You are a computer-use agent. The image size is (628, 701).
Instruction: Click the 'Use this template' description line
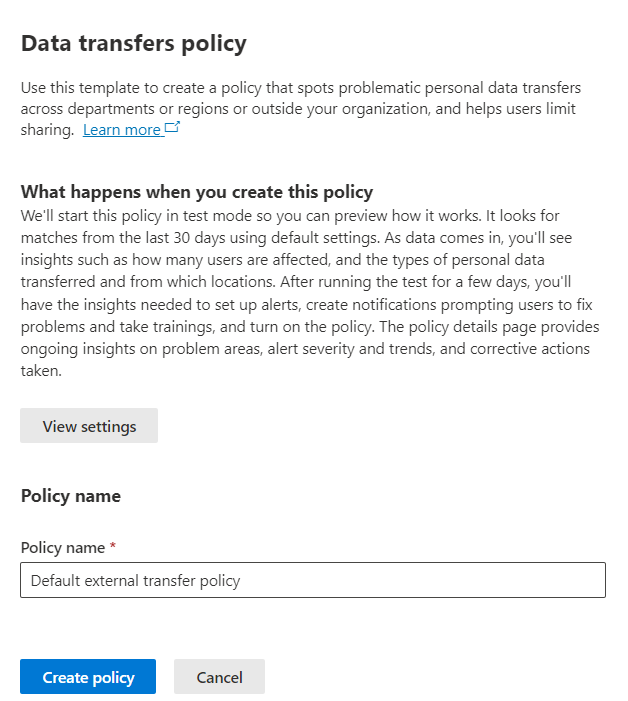[300, 88]
